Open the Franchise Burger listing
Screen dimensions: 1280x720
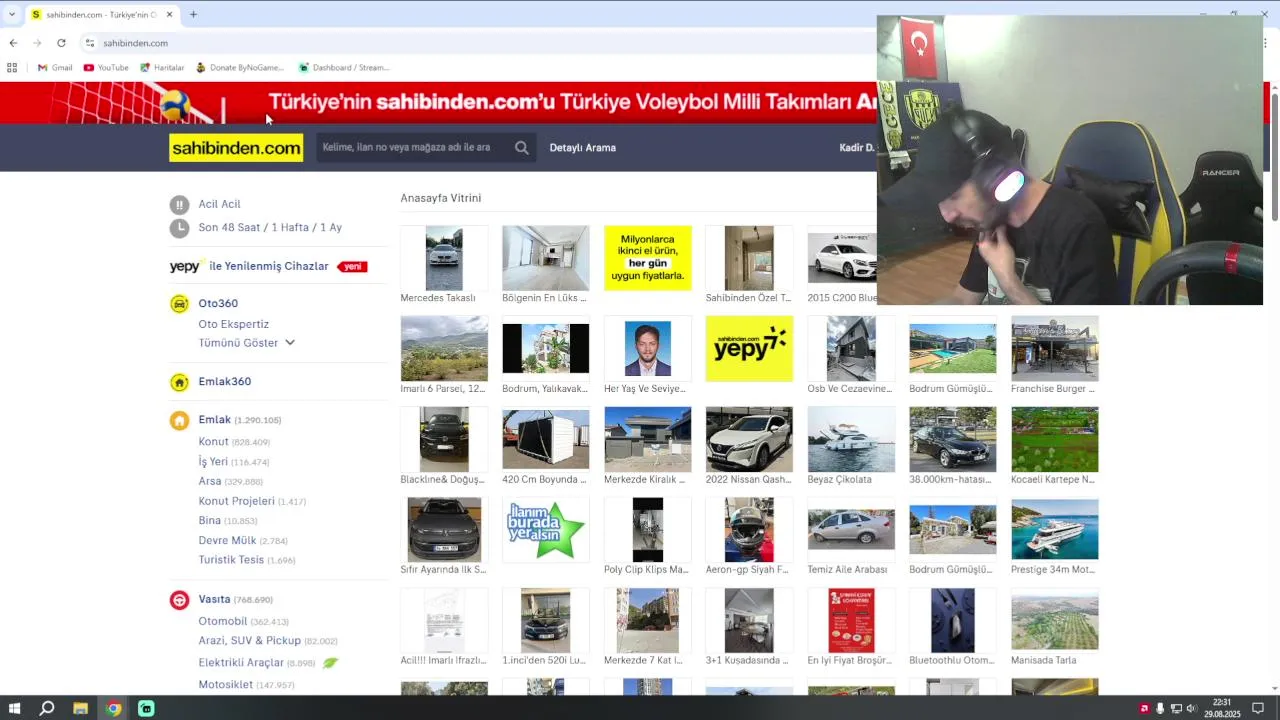pyautogui.click(x=1054, y=348)
